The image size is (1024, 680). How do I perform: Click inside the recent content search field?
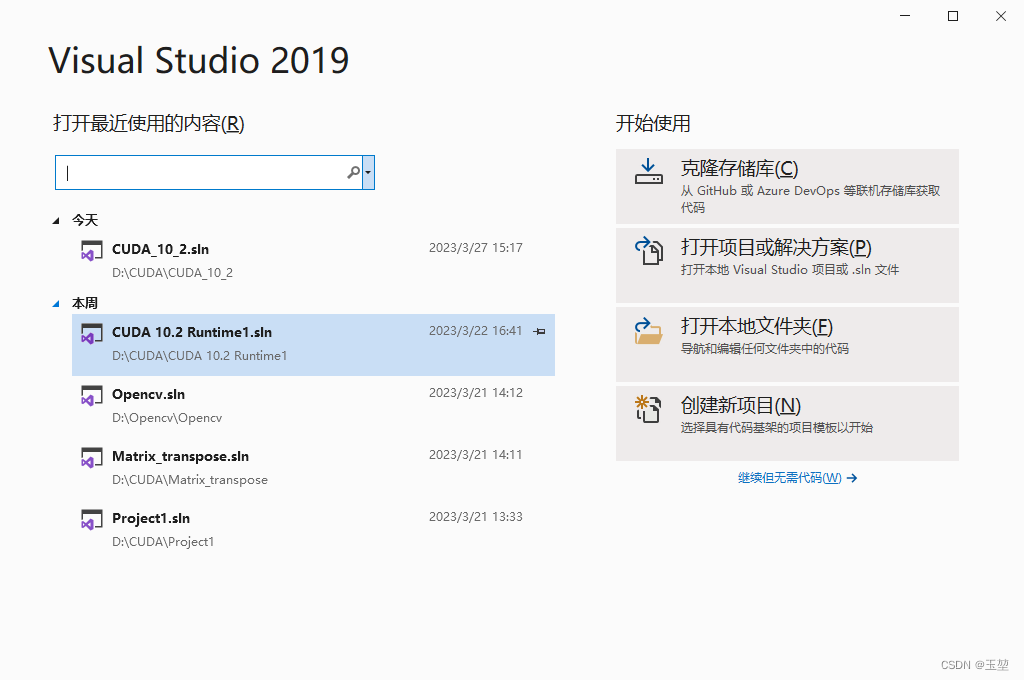click(200, 171)
